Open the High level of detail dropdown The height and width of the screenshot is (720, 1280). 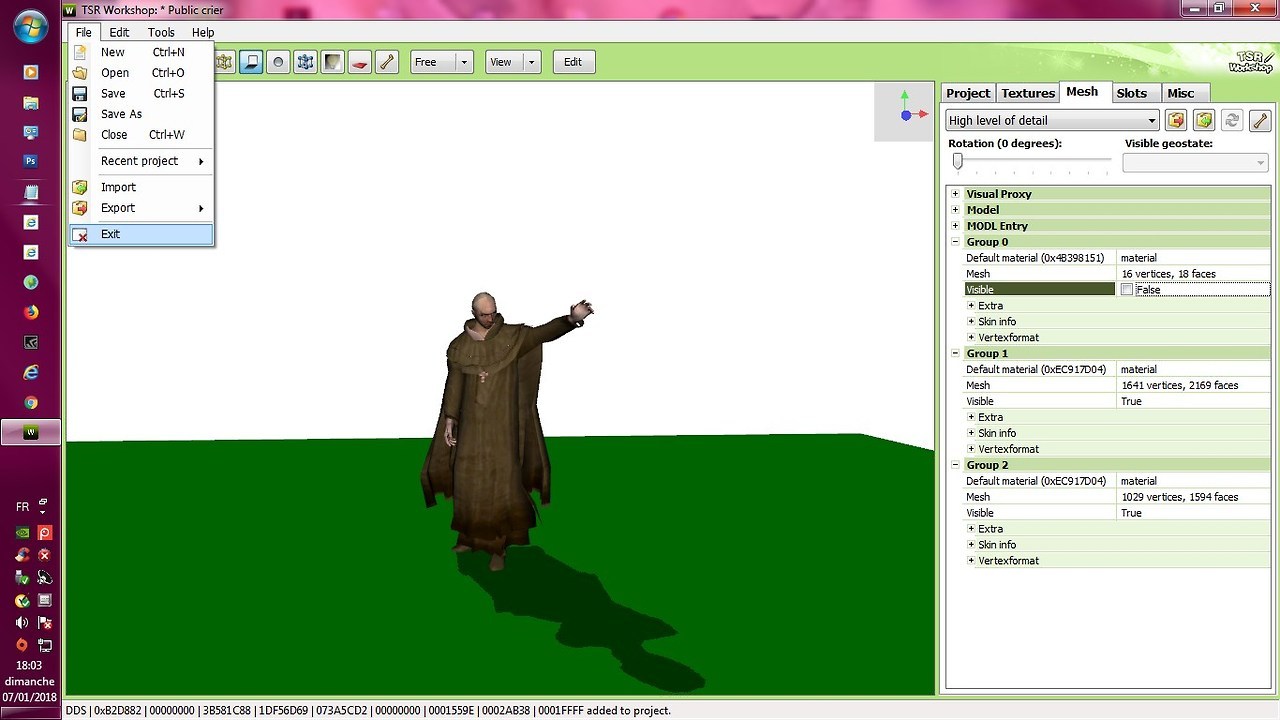[x=1151, y=121]
